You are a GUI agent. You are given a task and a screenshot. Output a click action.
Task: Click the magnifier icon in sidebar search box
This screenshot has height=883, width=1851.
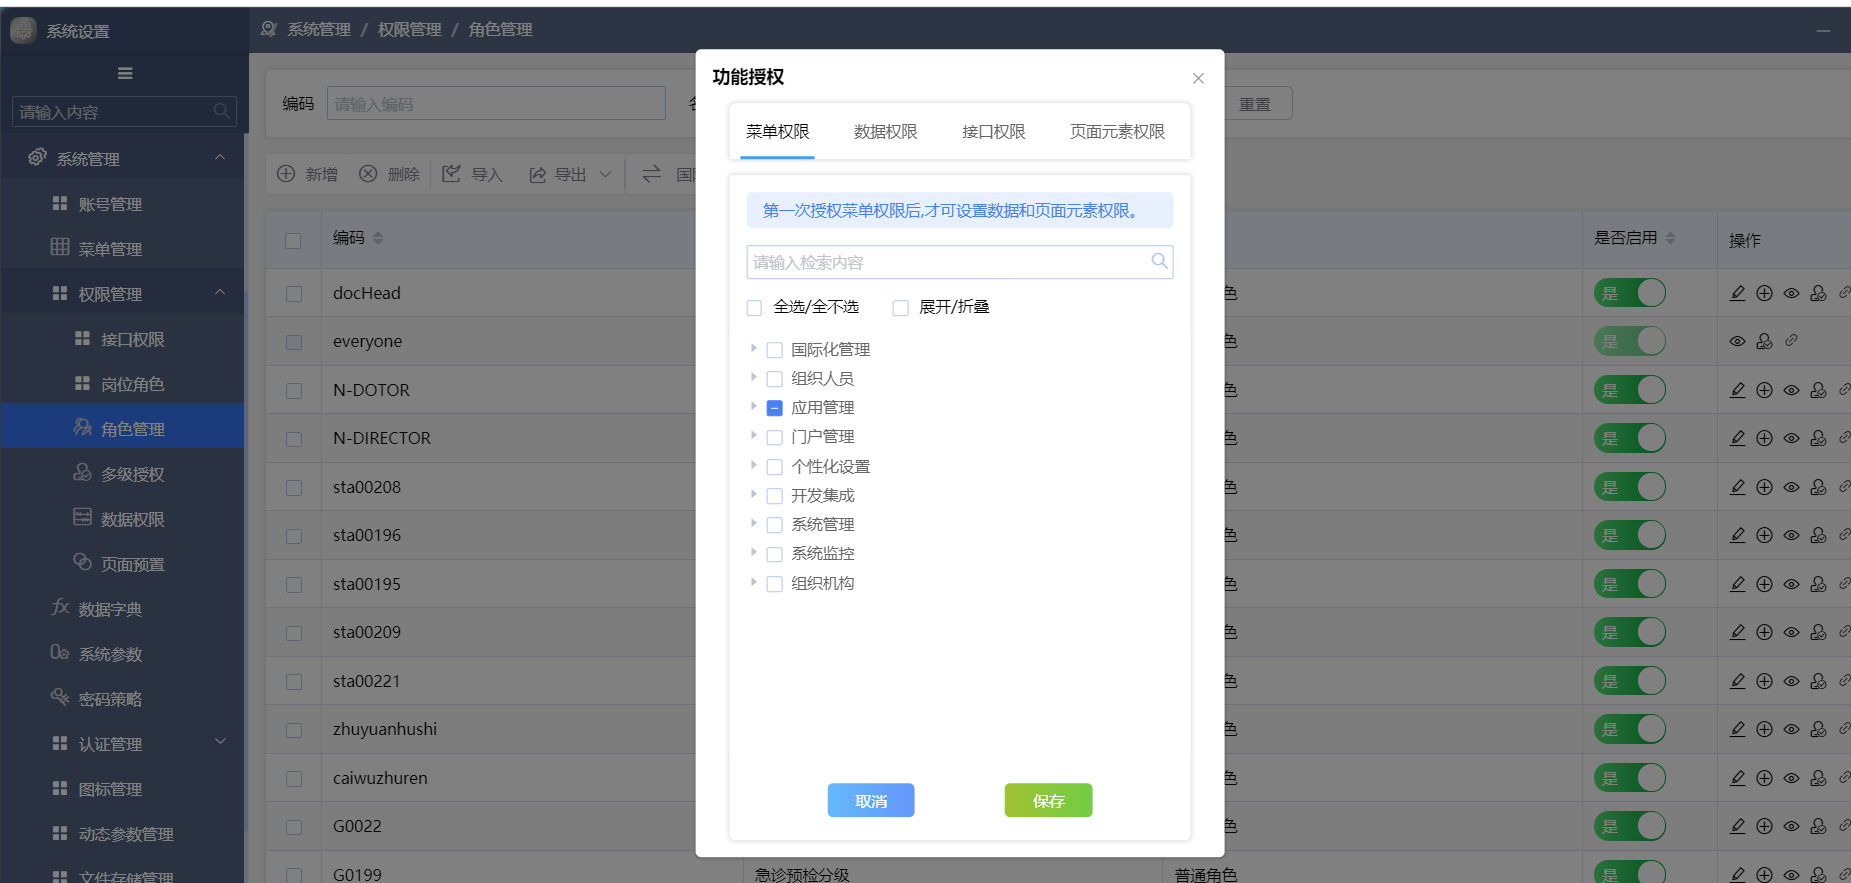coord(222,111)
